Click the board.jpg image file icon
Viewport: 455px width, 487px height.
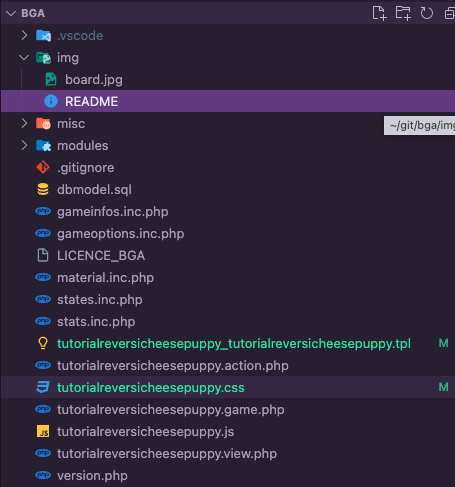(x=51, y=79)
